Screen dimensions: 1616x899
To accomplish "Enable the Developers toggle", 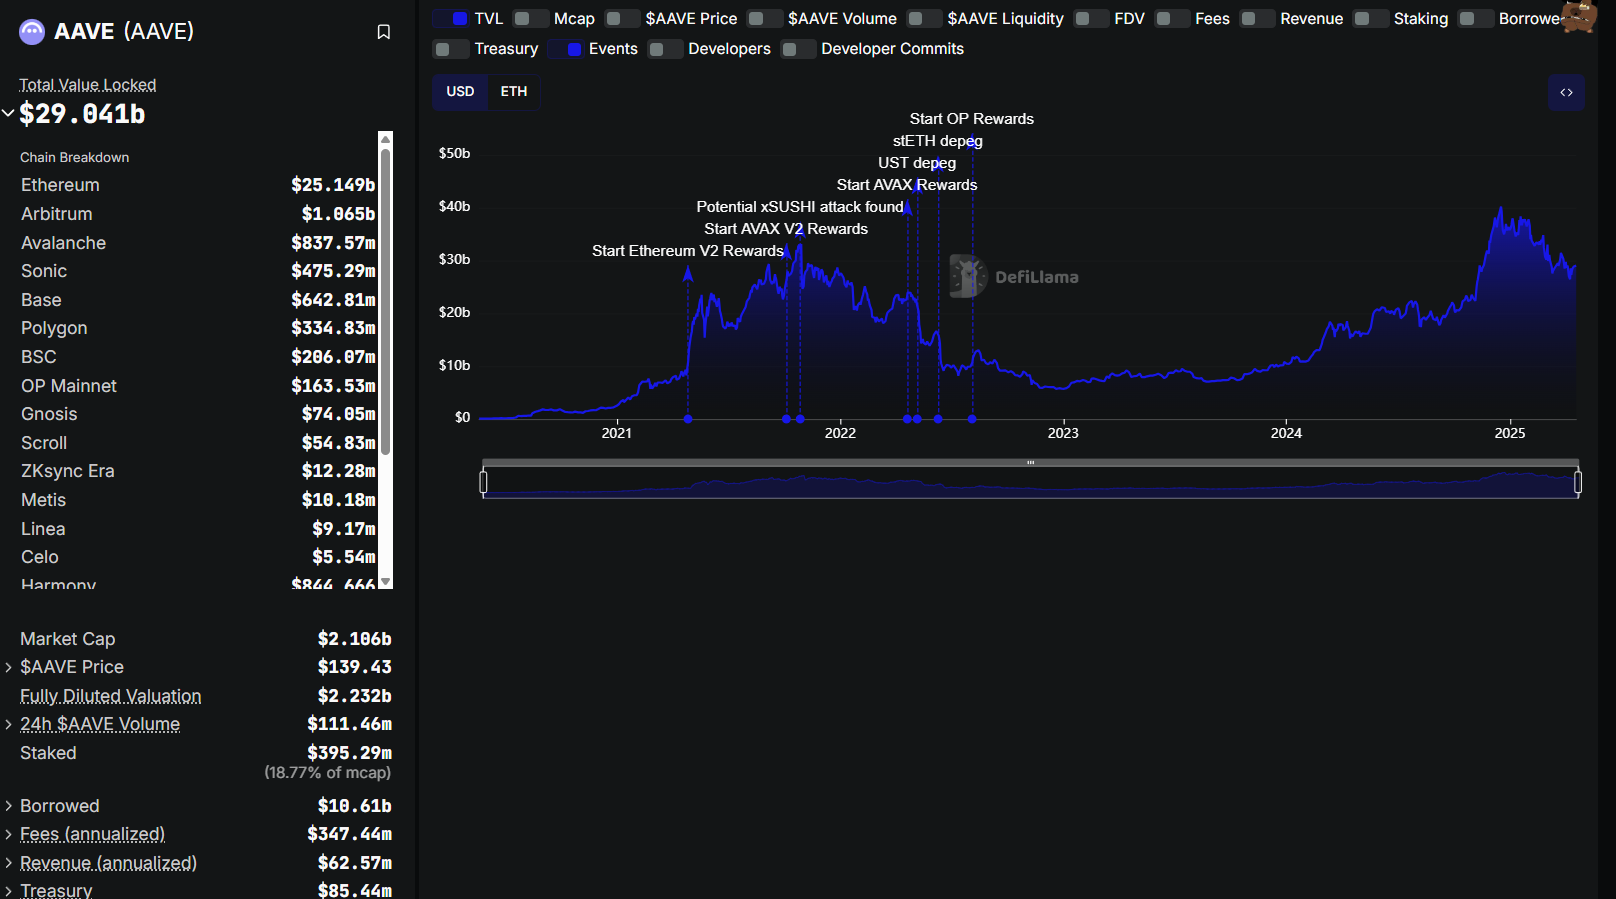I will coord(665,49).
